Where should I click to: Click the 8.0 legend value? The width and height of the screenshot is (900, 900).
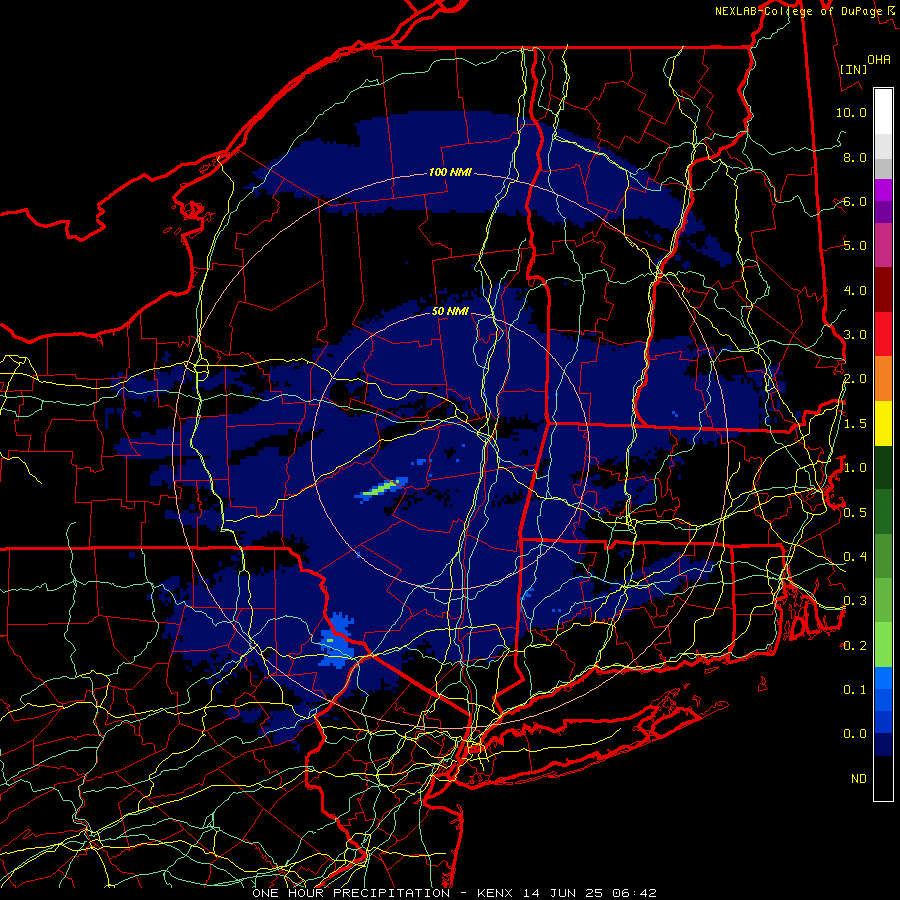(855, 157)
